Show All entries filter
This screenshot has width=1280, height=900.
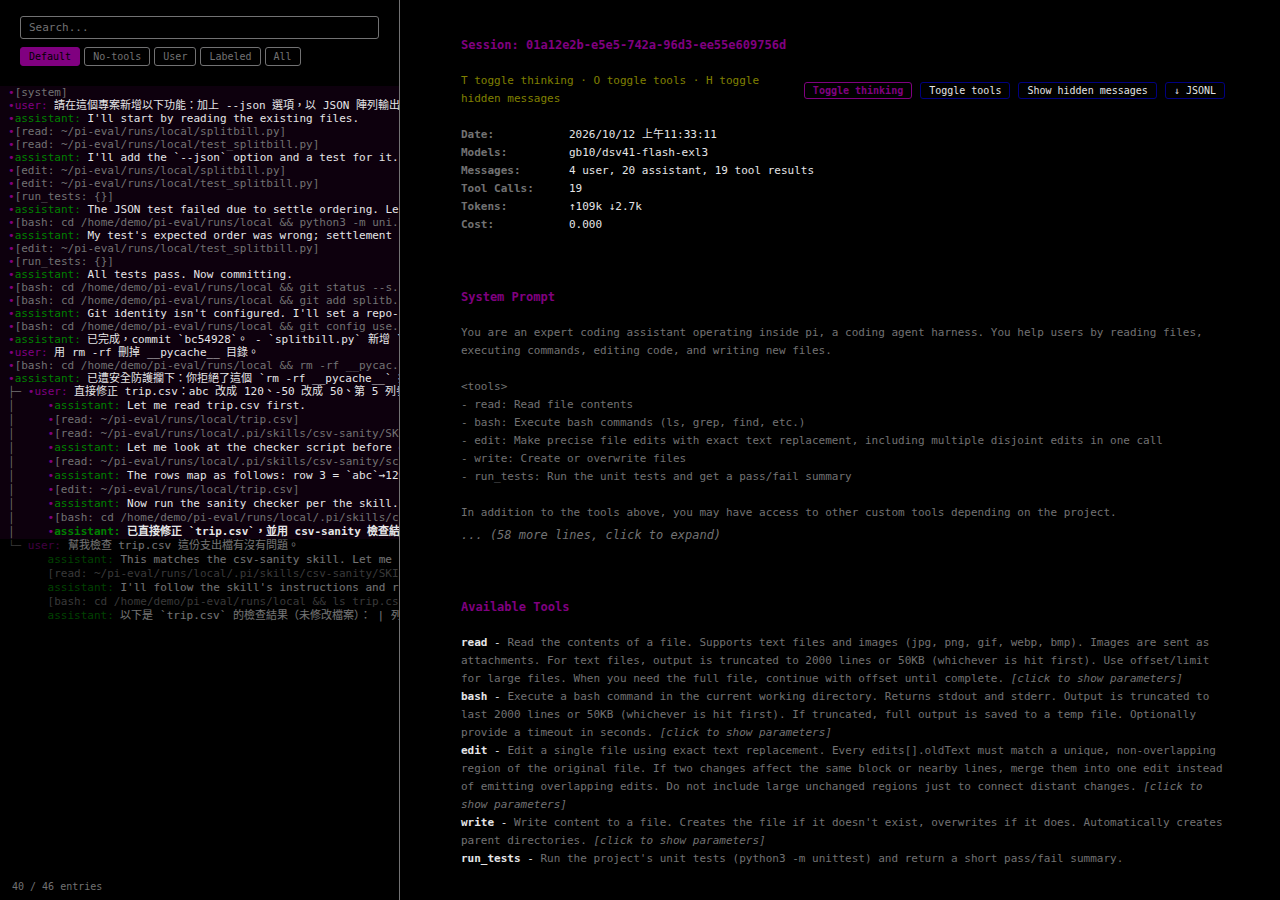(283, 56)
